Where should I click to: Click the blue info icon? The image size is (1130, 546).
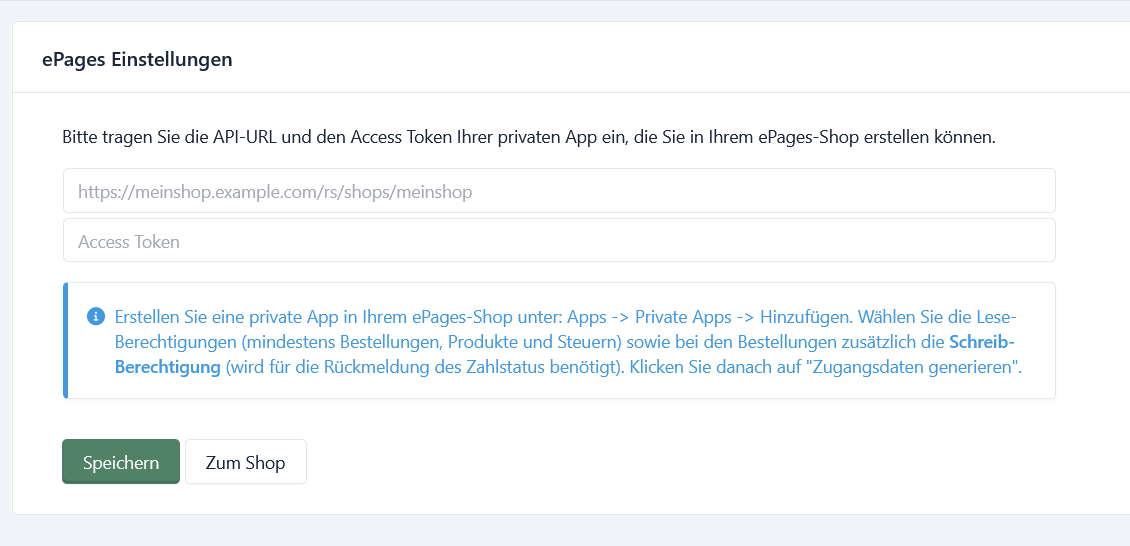[x=96, y=316]
